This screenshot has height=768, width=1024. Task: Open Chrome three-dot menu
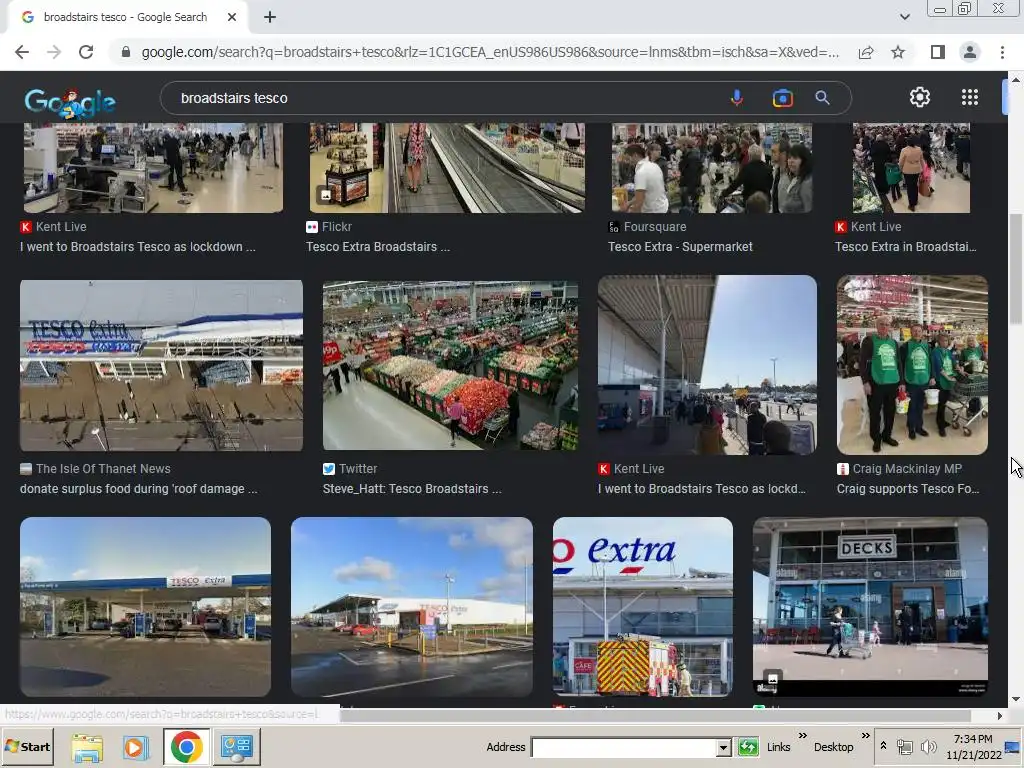point(1002,52)
